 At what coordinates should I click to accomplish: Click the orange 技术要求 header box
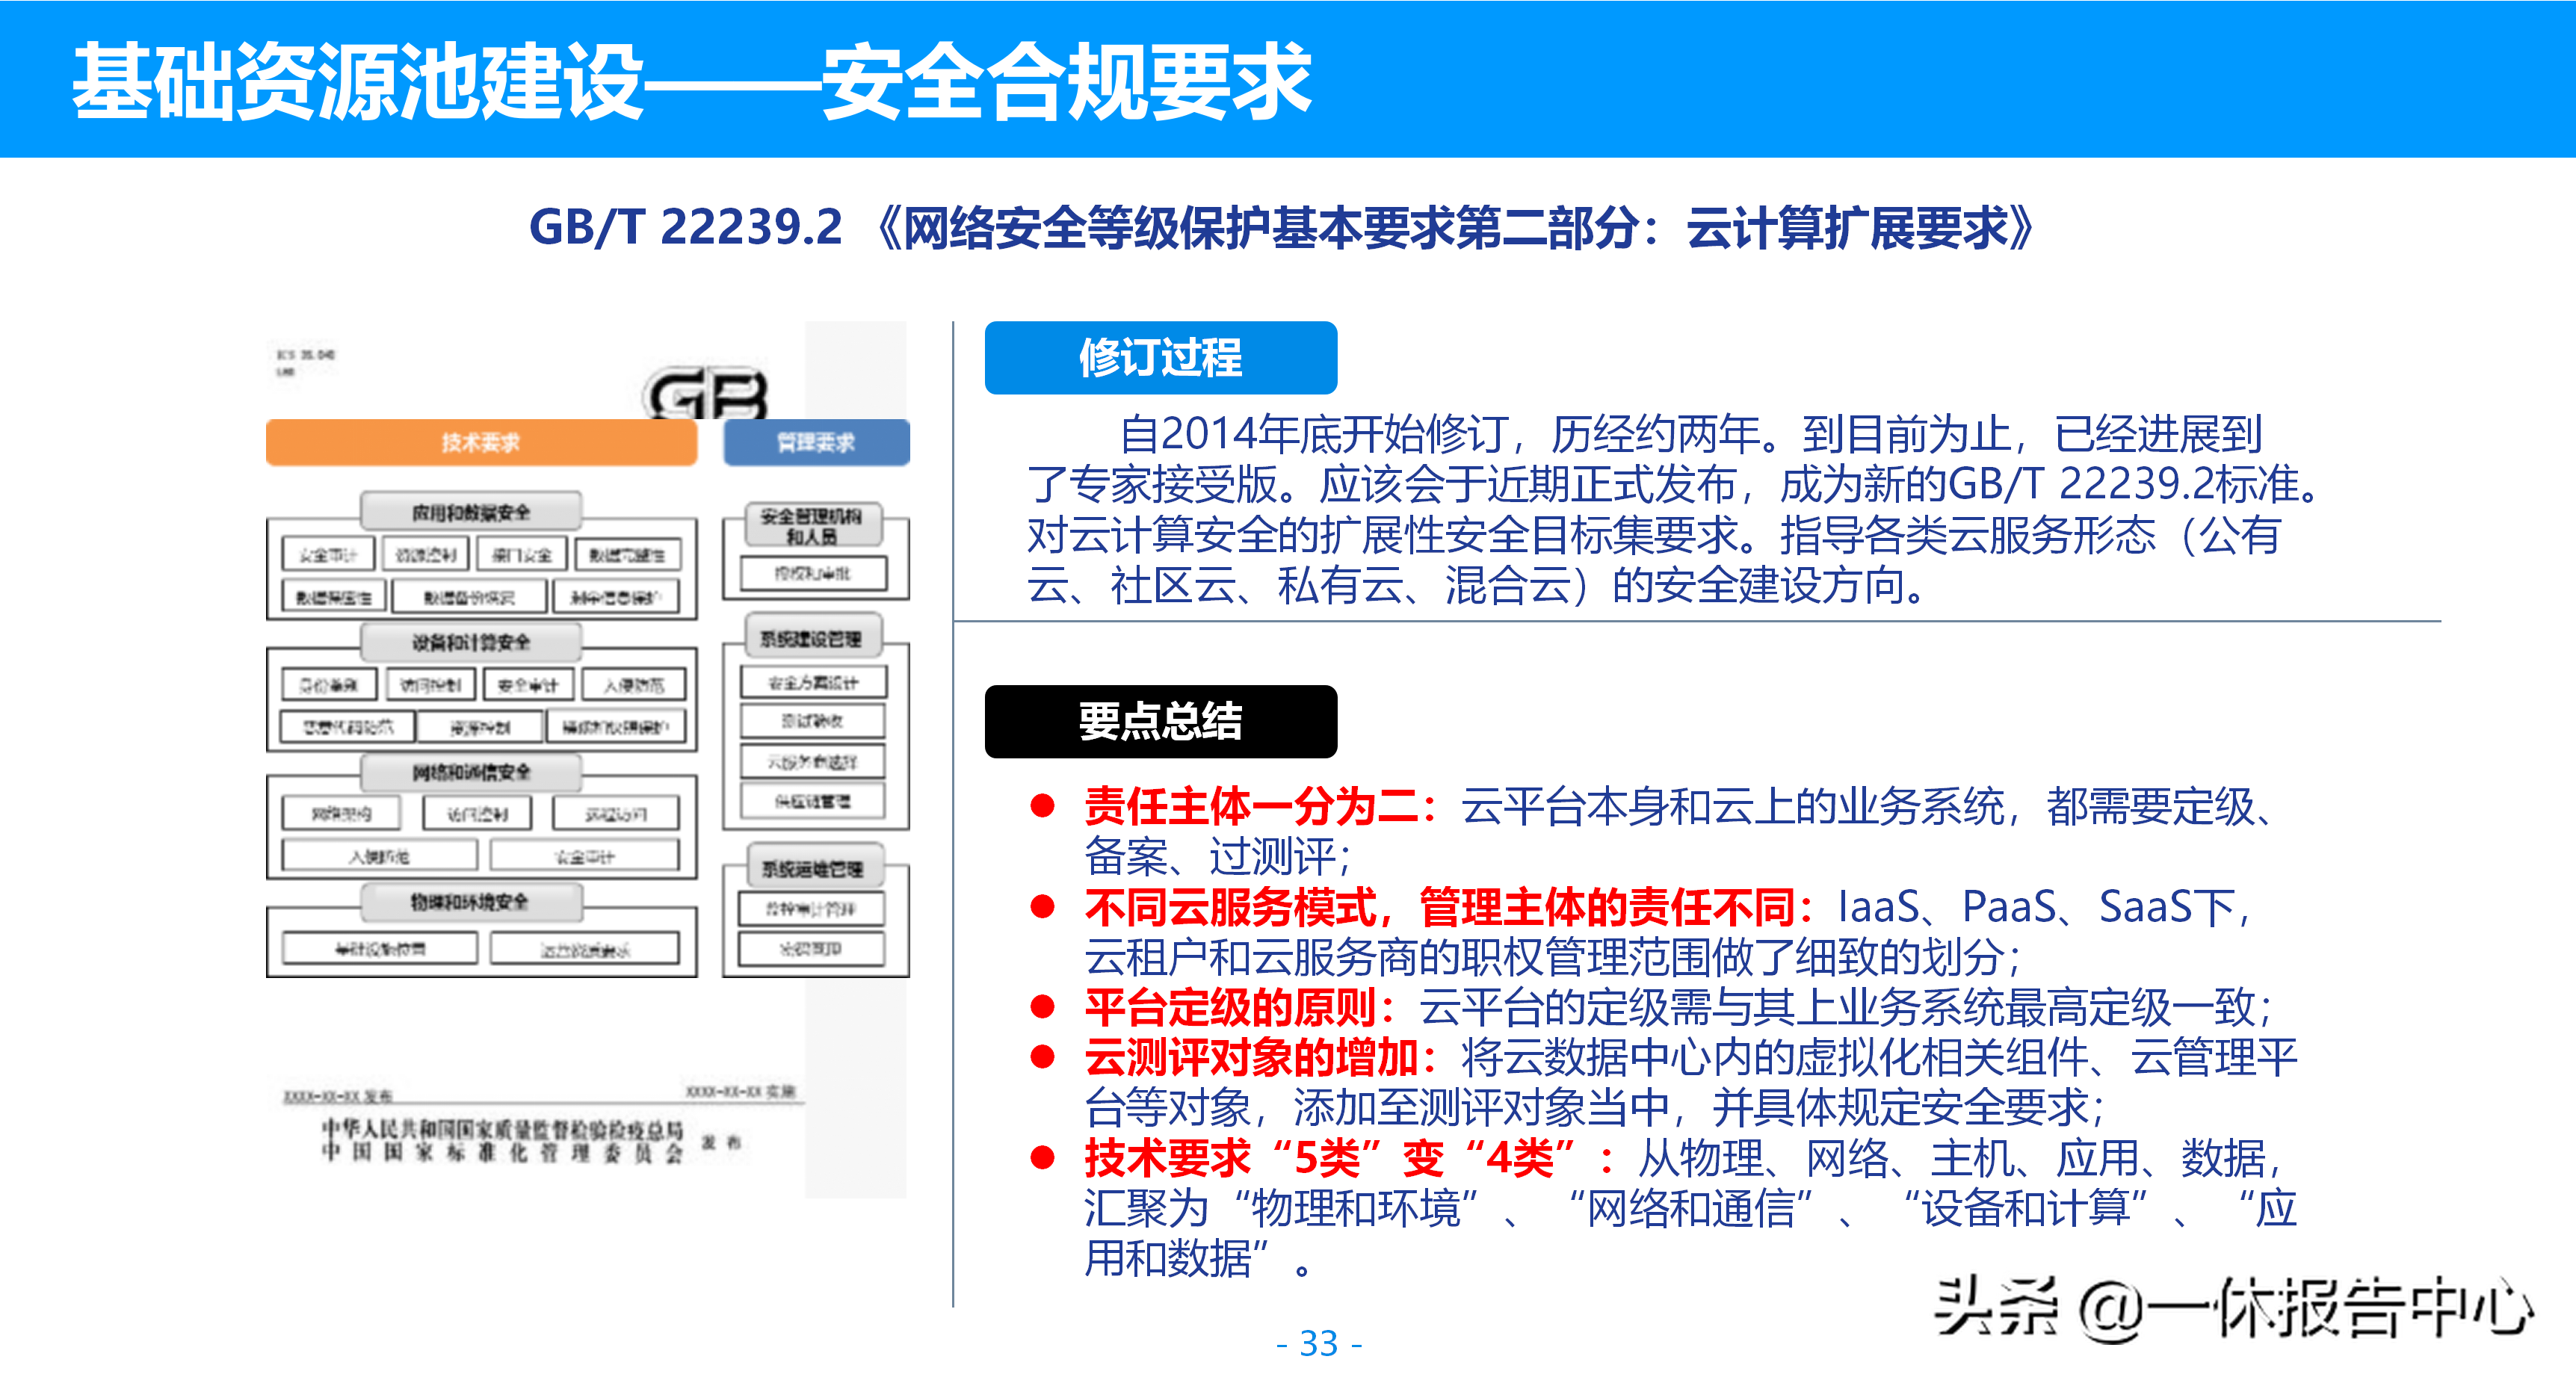click(481, 443)
